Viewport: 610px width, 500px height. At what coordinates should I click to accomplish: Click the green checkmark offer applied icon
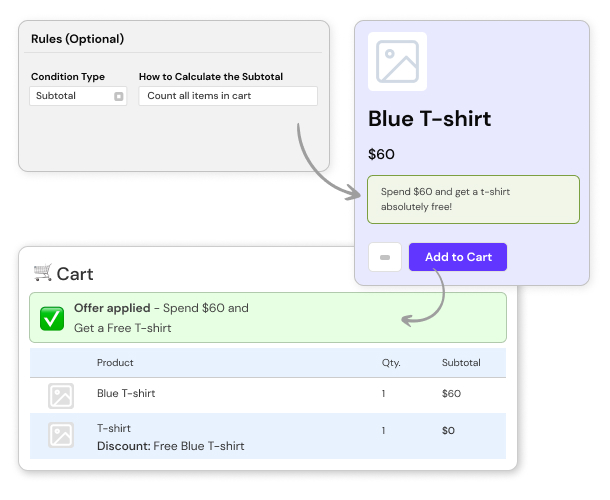52,318
